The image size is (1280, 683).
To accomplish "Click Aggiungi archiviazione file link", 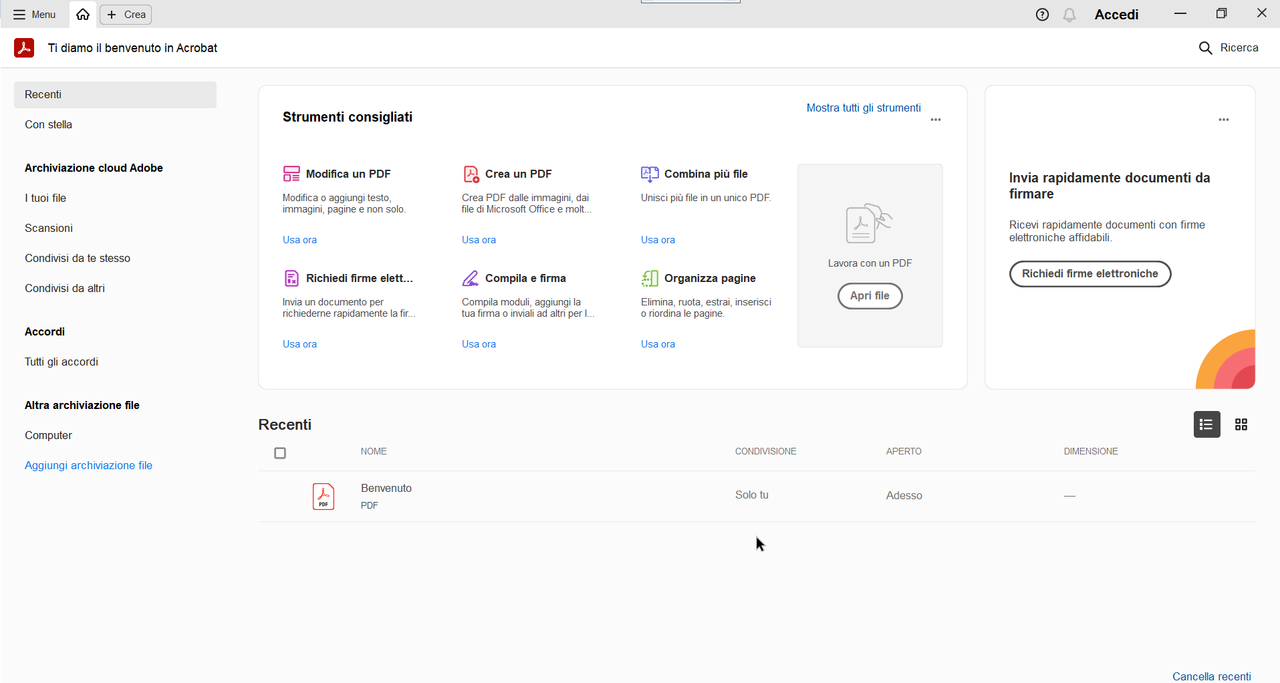I will pos(89,466).
